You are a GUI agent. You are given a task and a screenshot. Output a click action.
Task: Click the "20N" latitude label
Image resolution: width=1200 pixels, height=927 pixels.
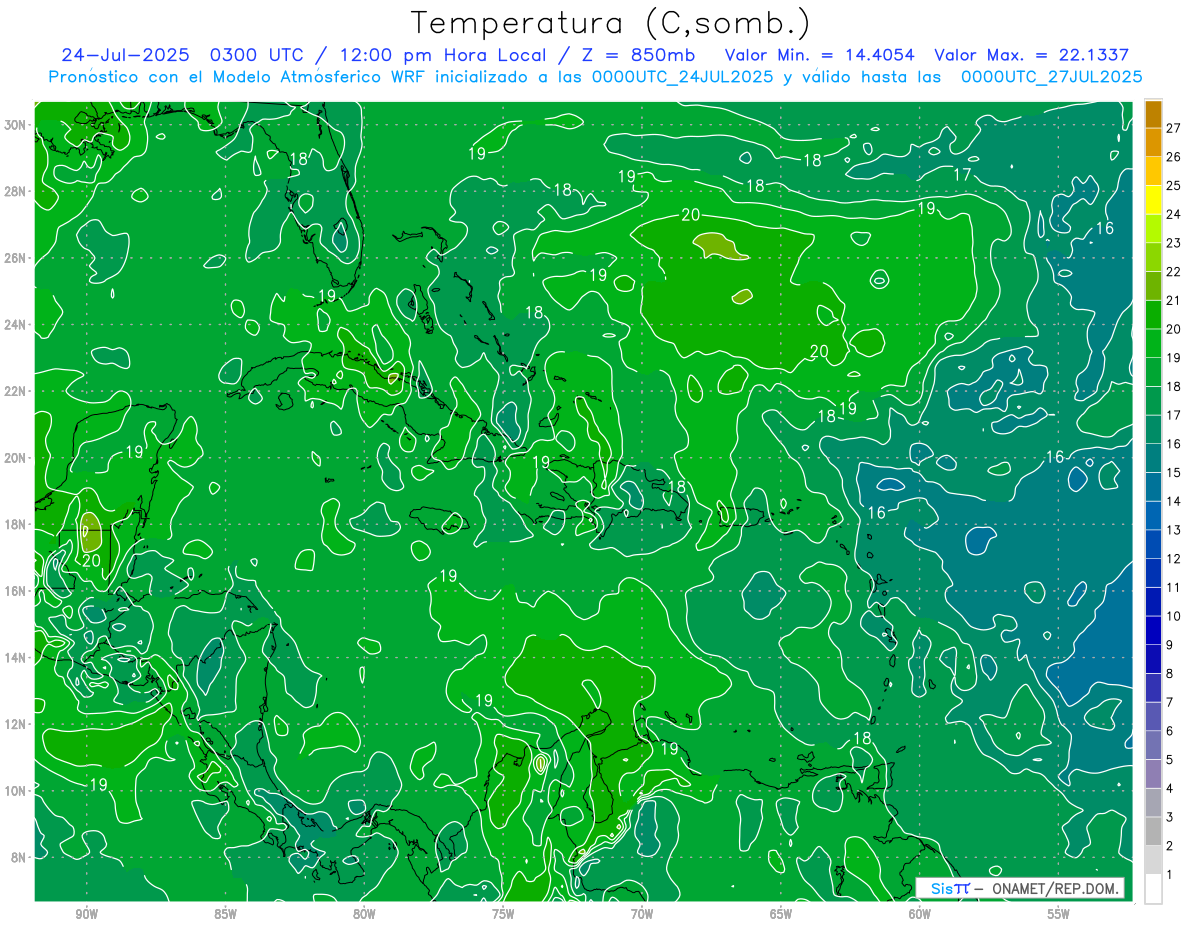[x=17, y=458]
